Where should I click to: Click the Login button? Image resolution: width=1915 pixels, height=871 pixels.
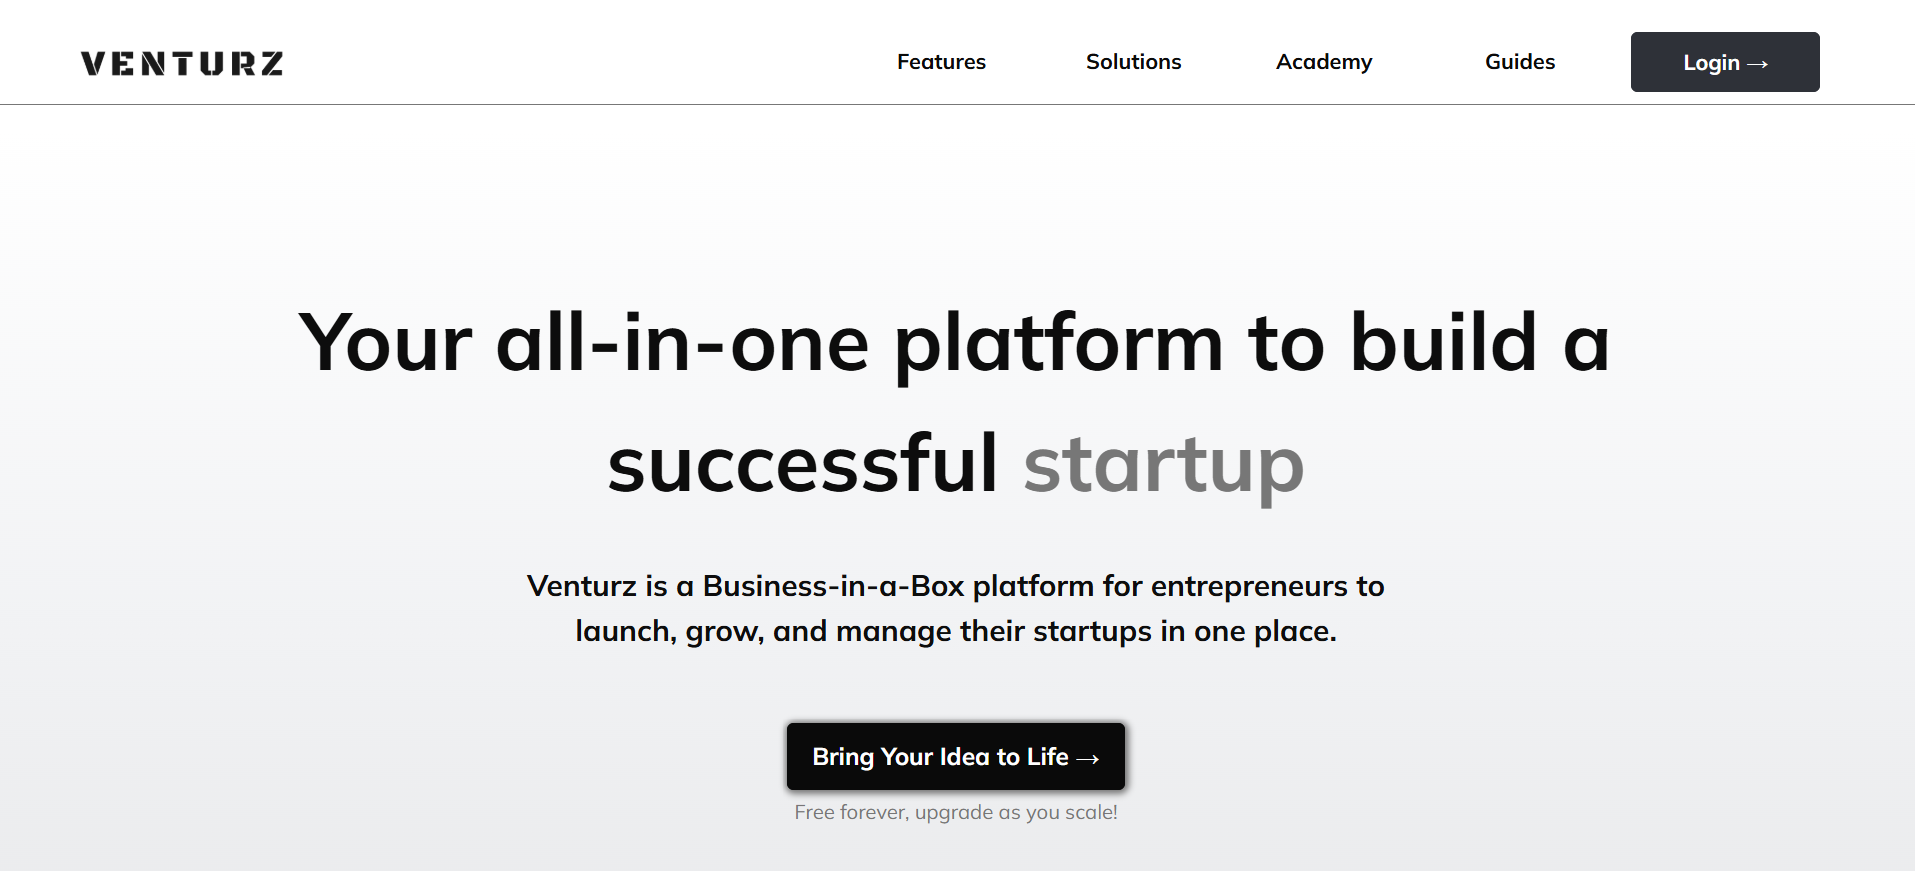coord(1724,62)
